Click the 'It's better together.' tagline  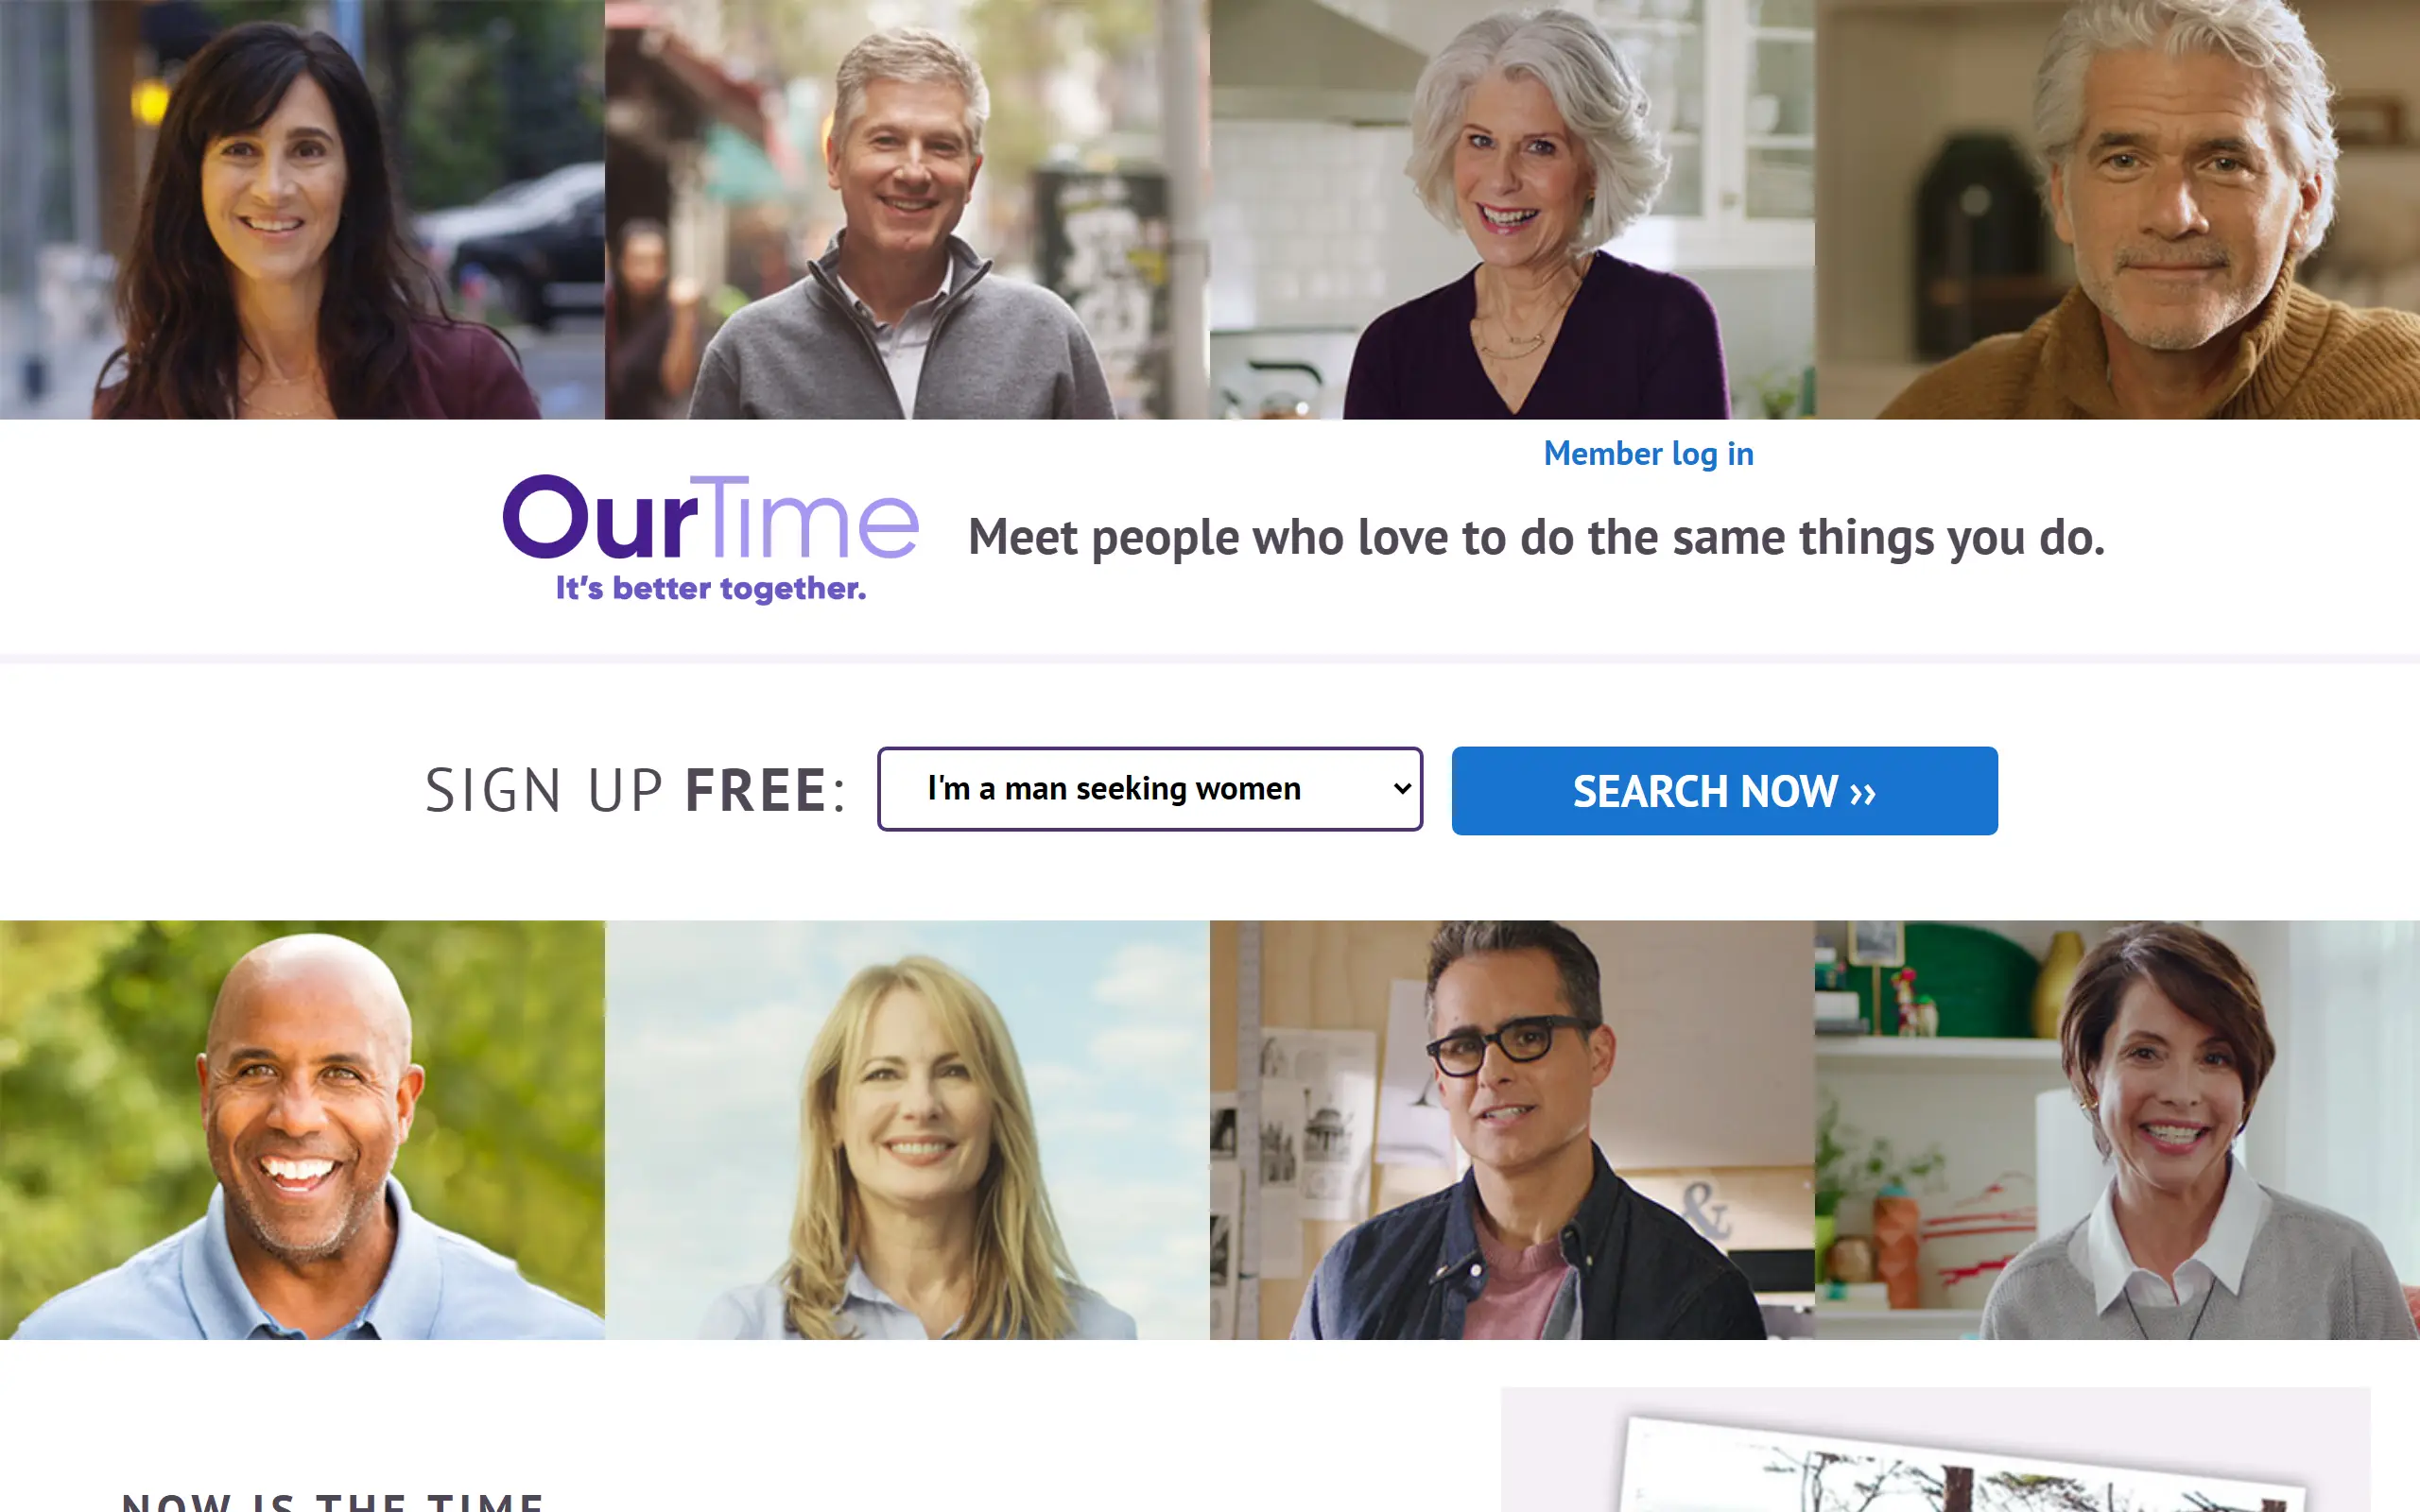coord(711,588)
